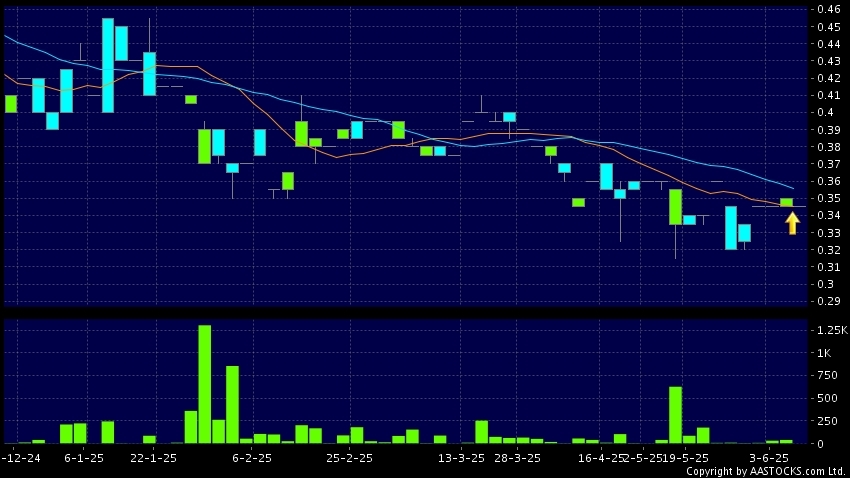Click the 250 volume axis label

pos(827,421)
